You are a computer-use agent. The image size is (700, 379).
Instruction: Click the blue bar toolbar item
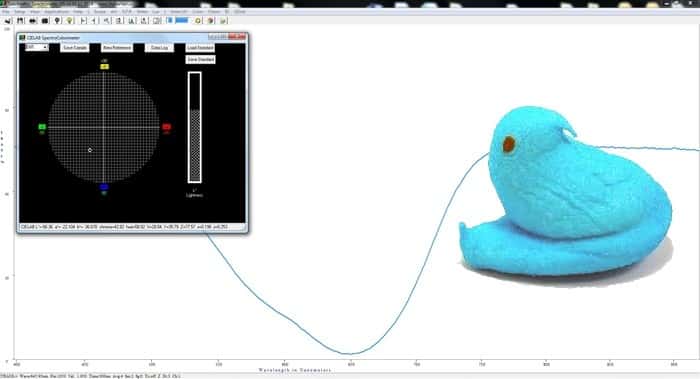tap(182, 20)
